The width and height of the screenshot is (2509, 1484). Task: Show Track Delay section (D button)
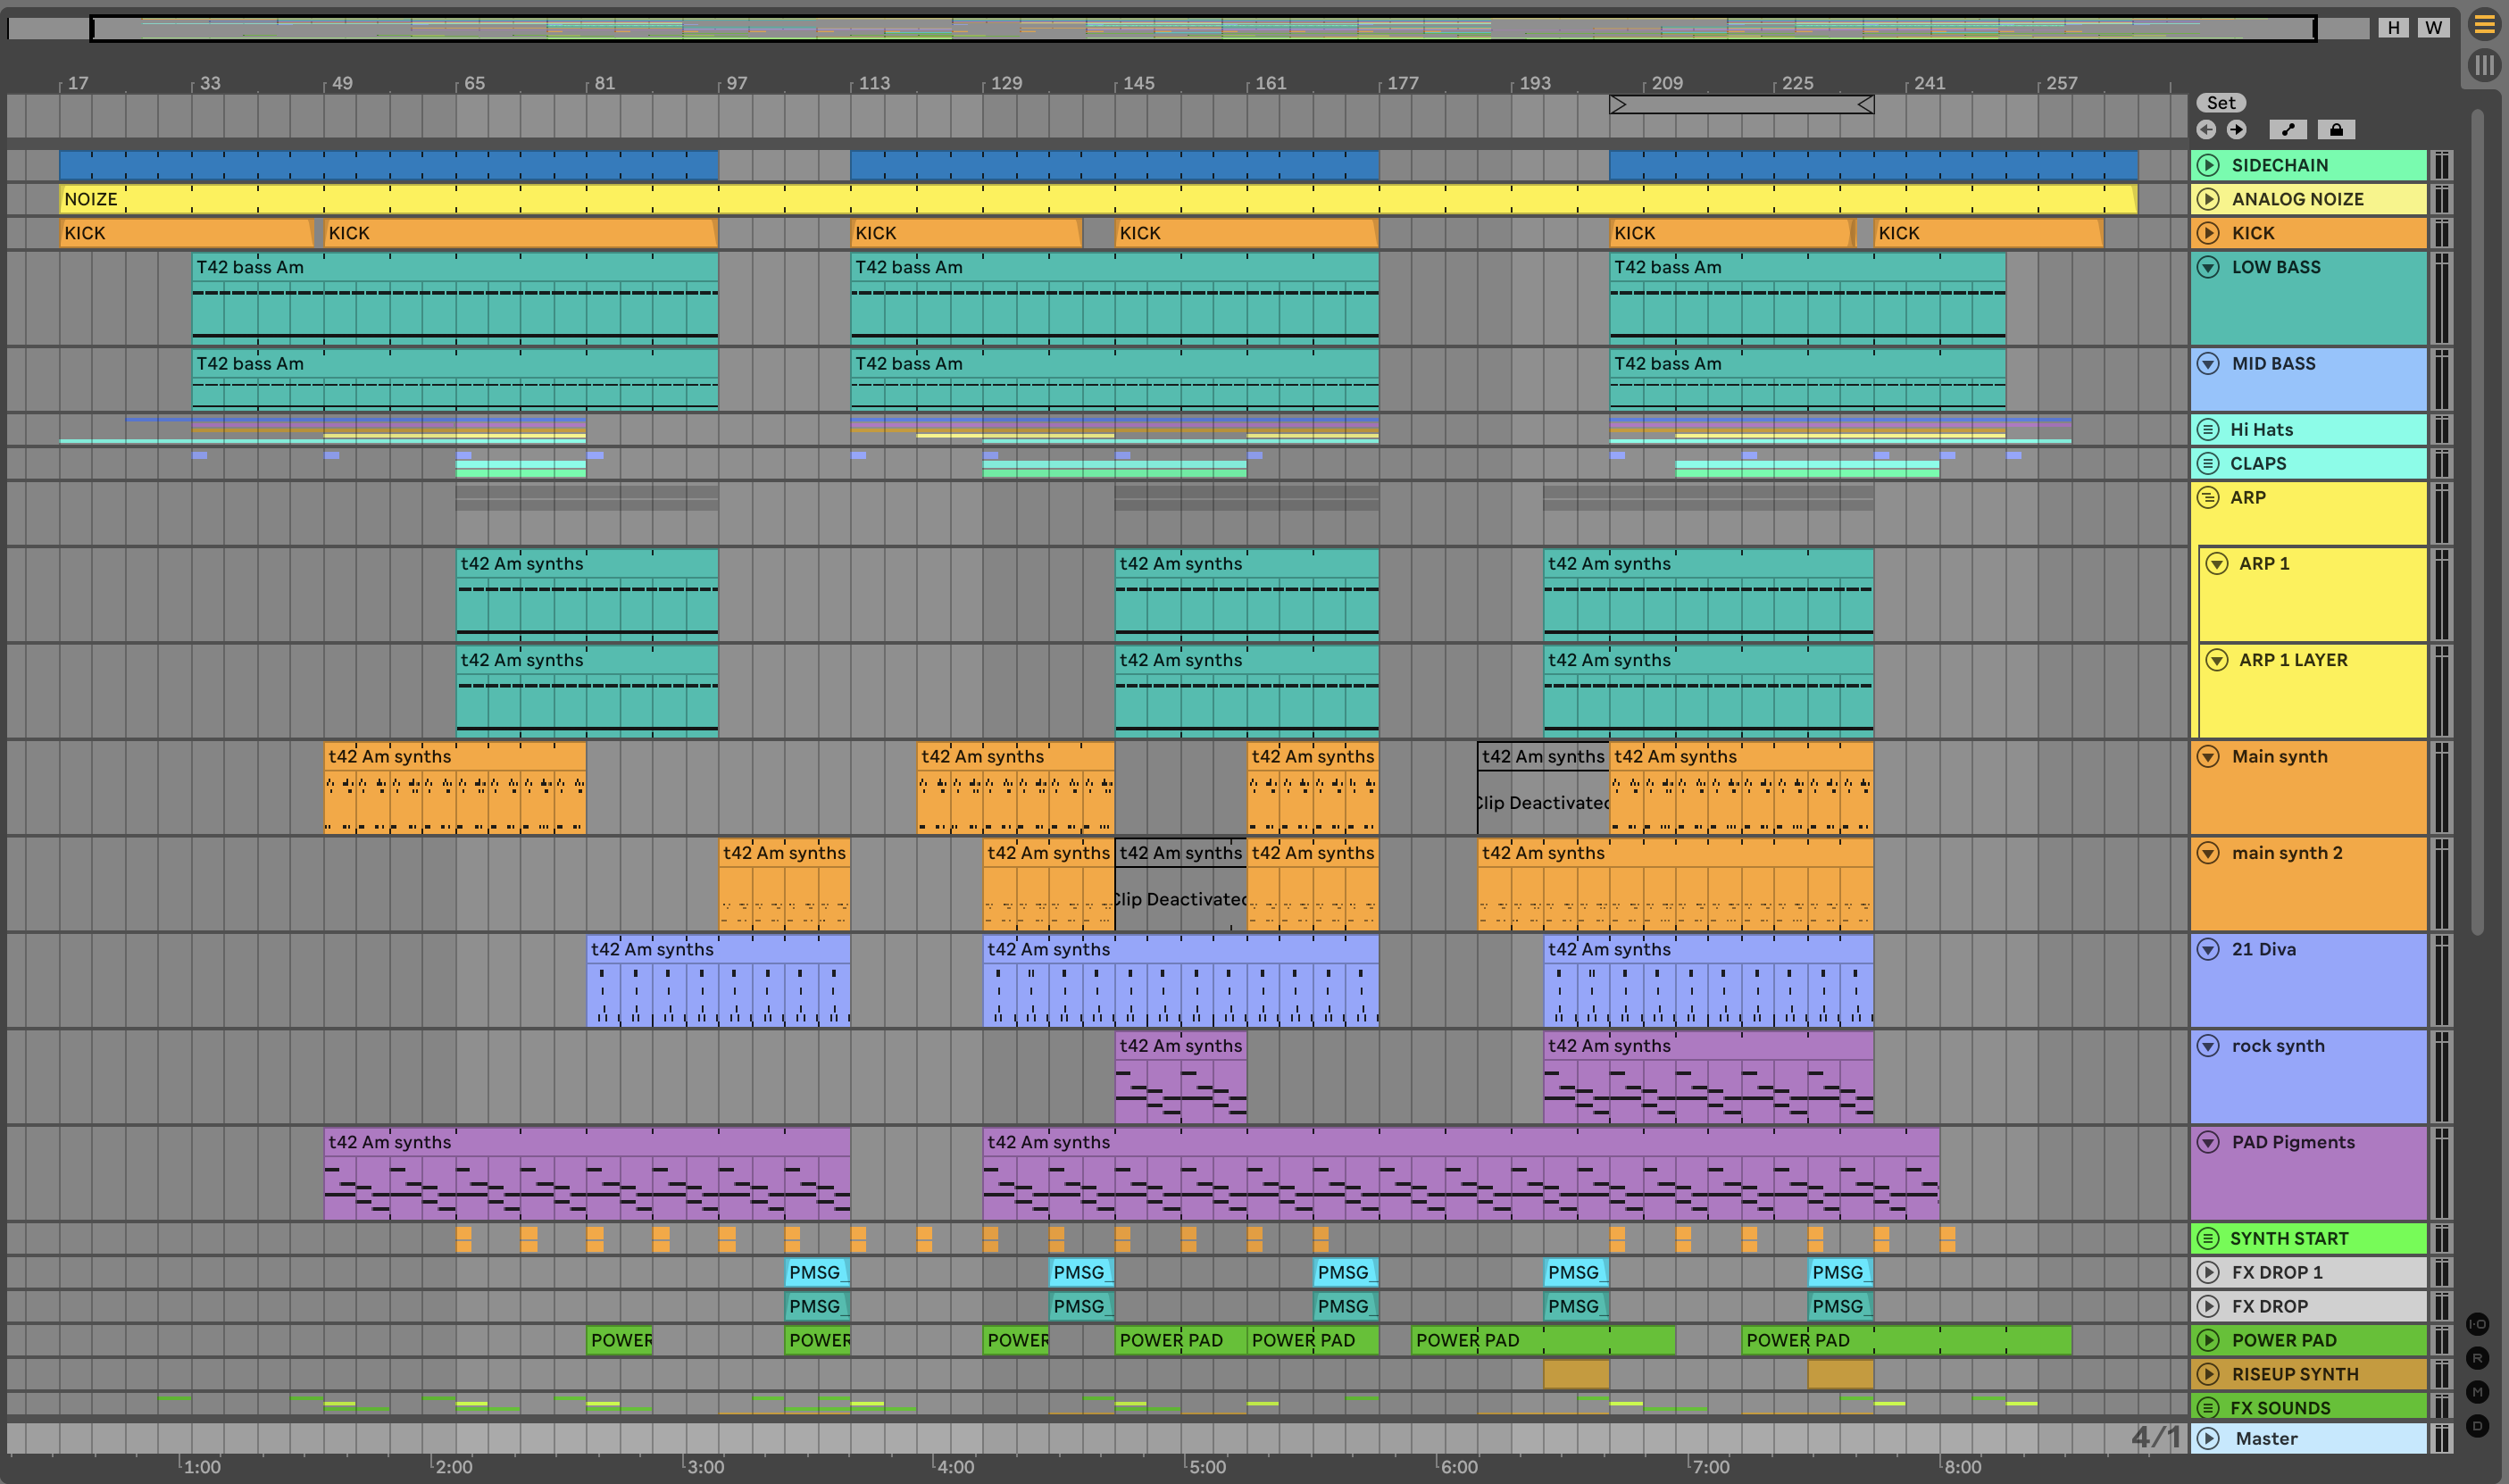pos(2477,1426)
